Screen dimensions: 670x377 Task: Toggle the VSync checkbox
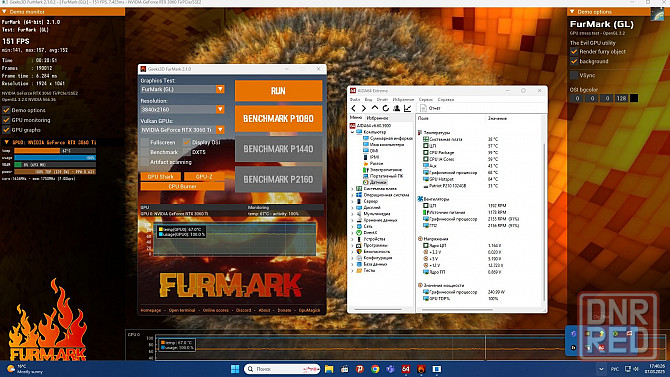point(574,75)
